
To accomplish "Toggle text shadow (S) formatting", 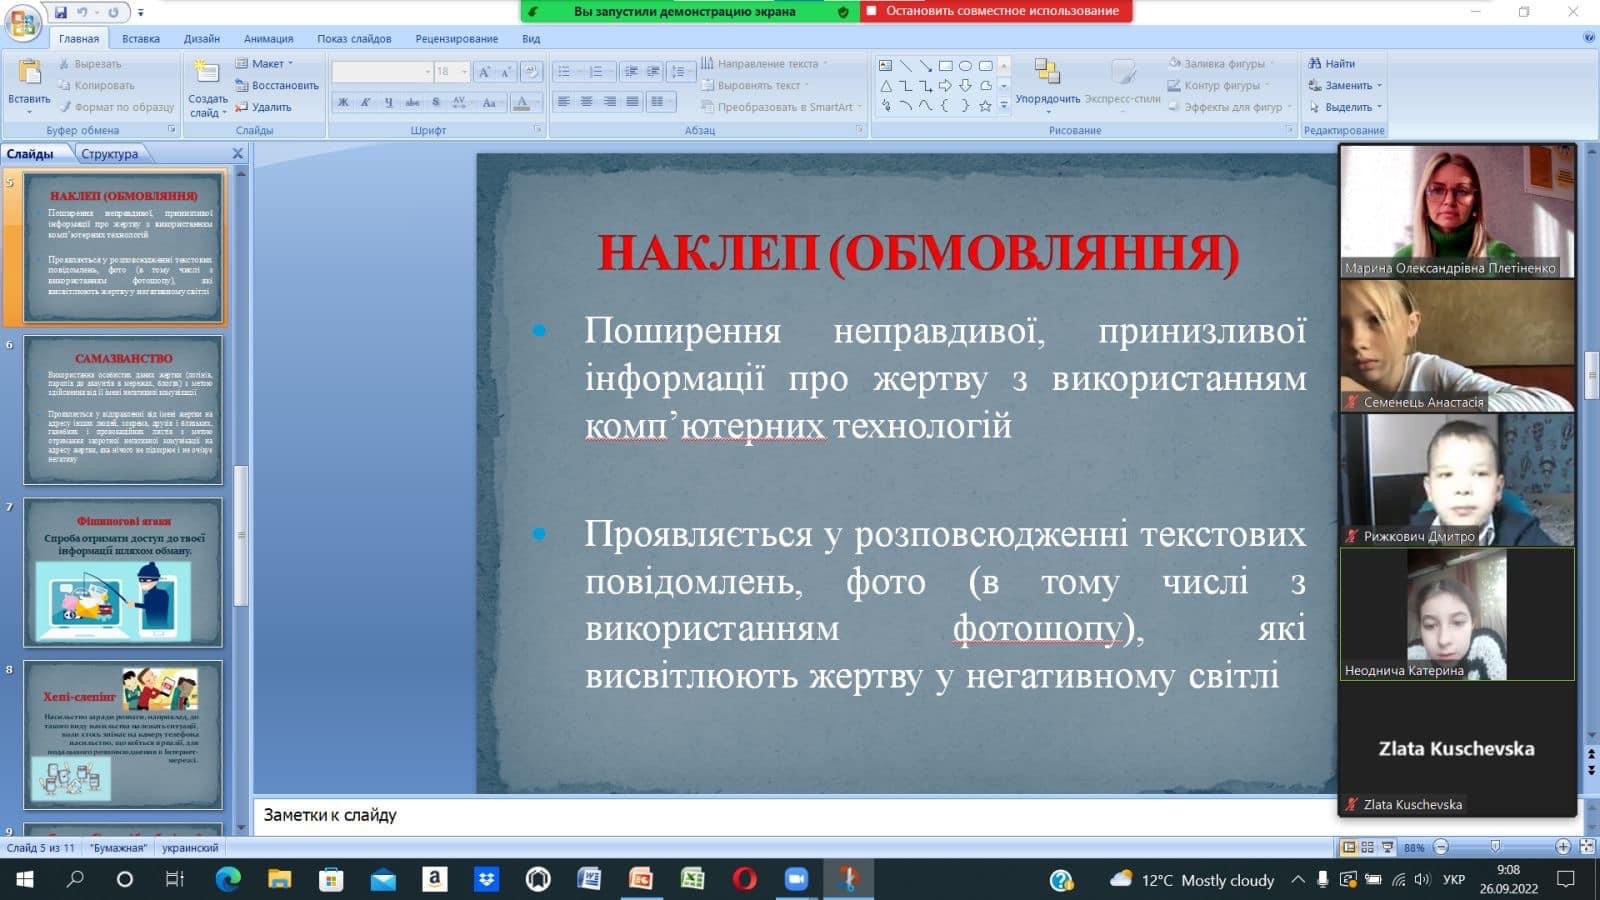I will click(x=436, y=102).
